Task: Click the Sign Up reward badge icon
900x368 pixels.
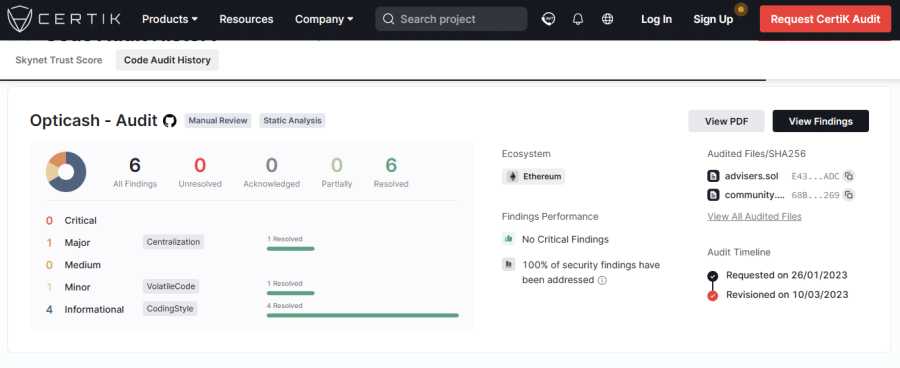Action: point(741,9)
